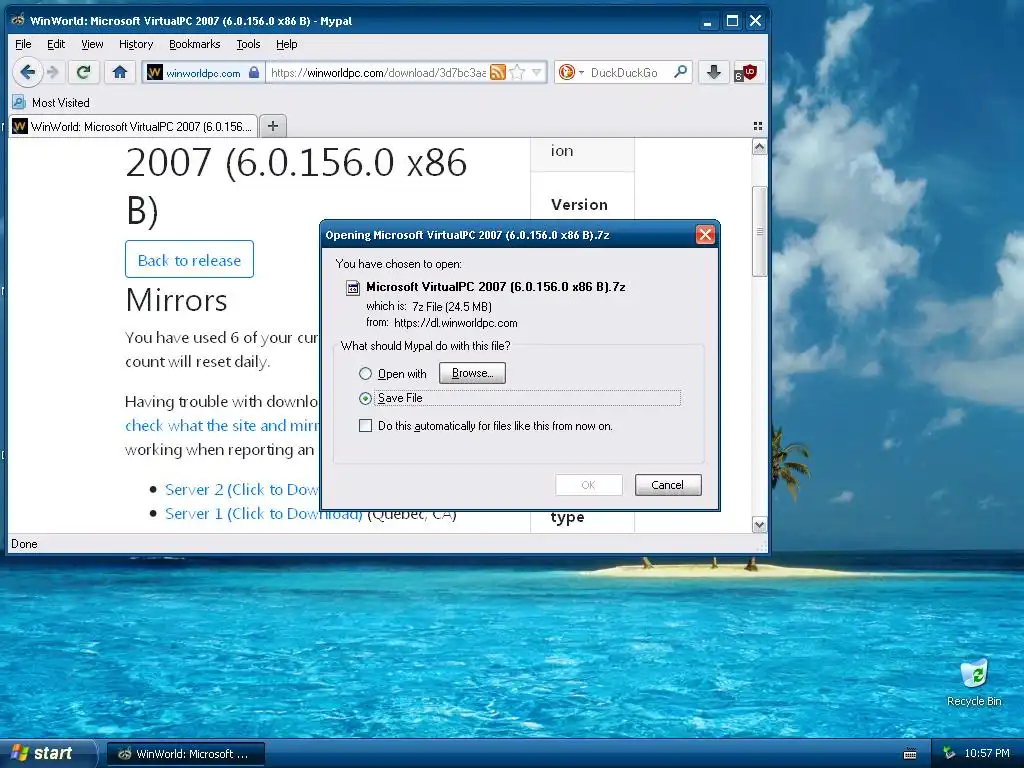Click the Server 2 download link
Screen dimensions: 1024x768
coord(241,489)
